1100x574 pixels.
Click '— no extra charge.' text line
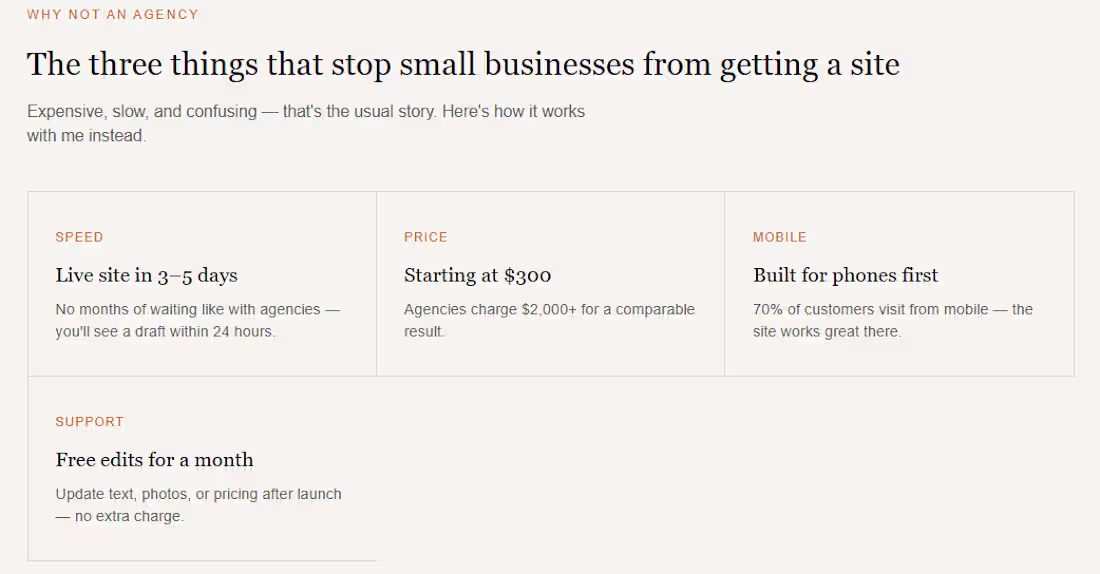click(120, 516)
